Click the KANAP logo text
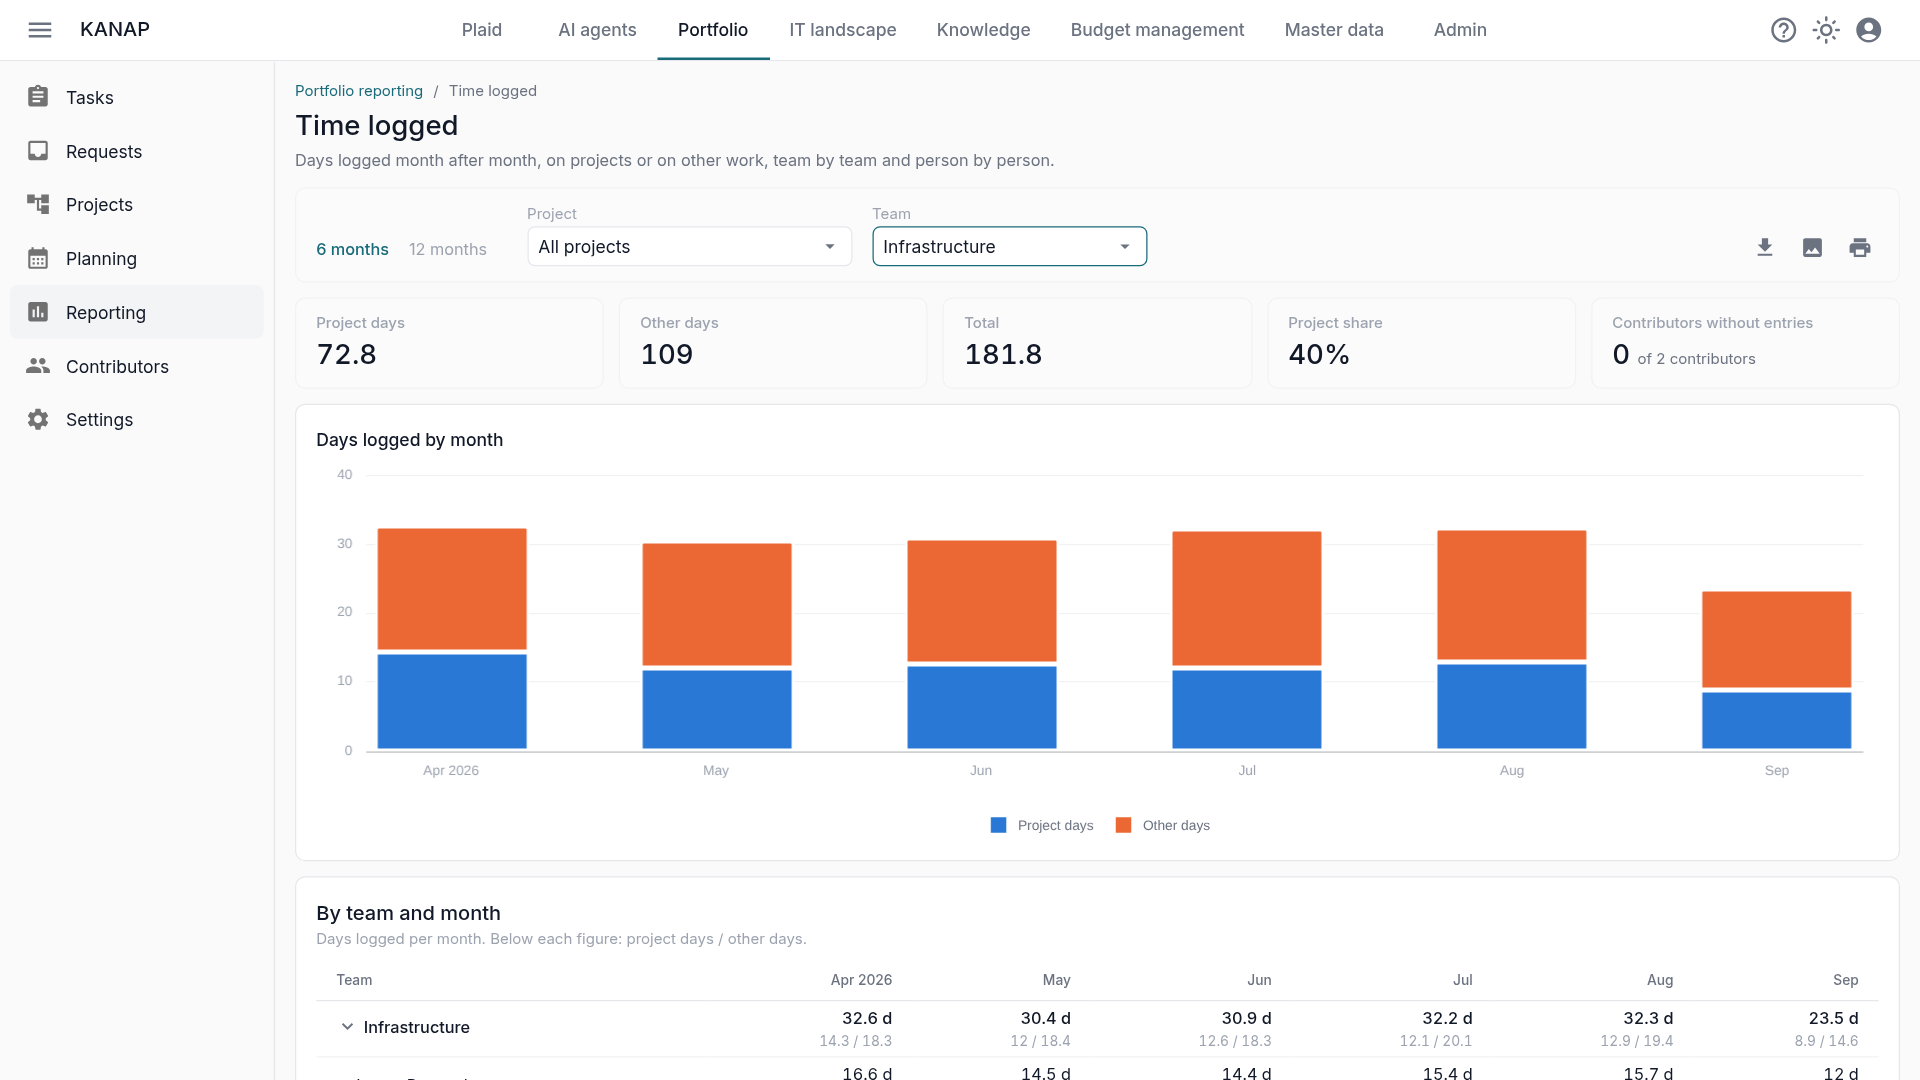Viewport: 1920px width, 1080px height. pyautogui.click(x=115, y=30)
